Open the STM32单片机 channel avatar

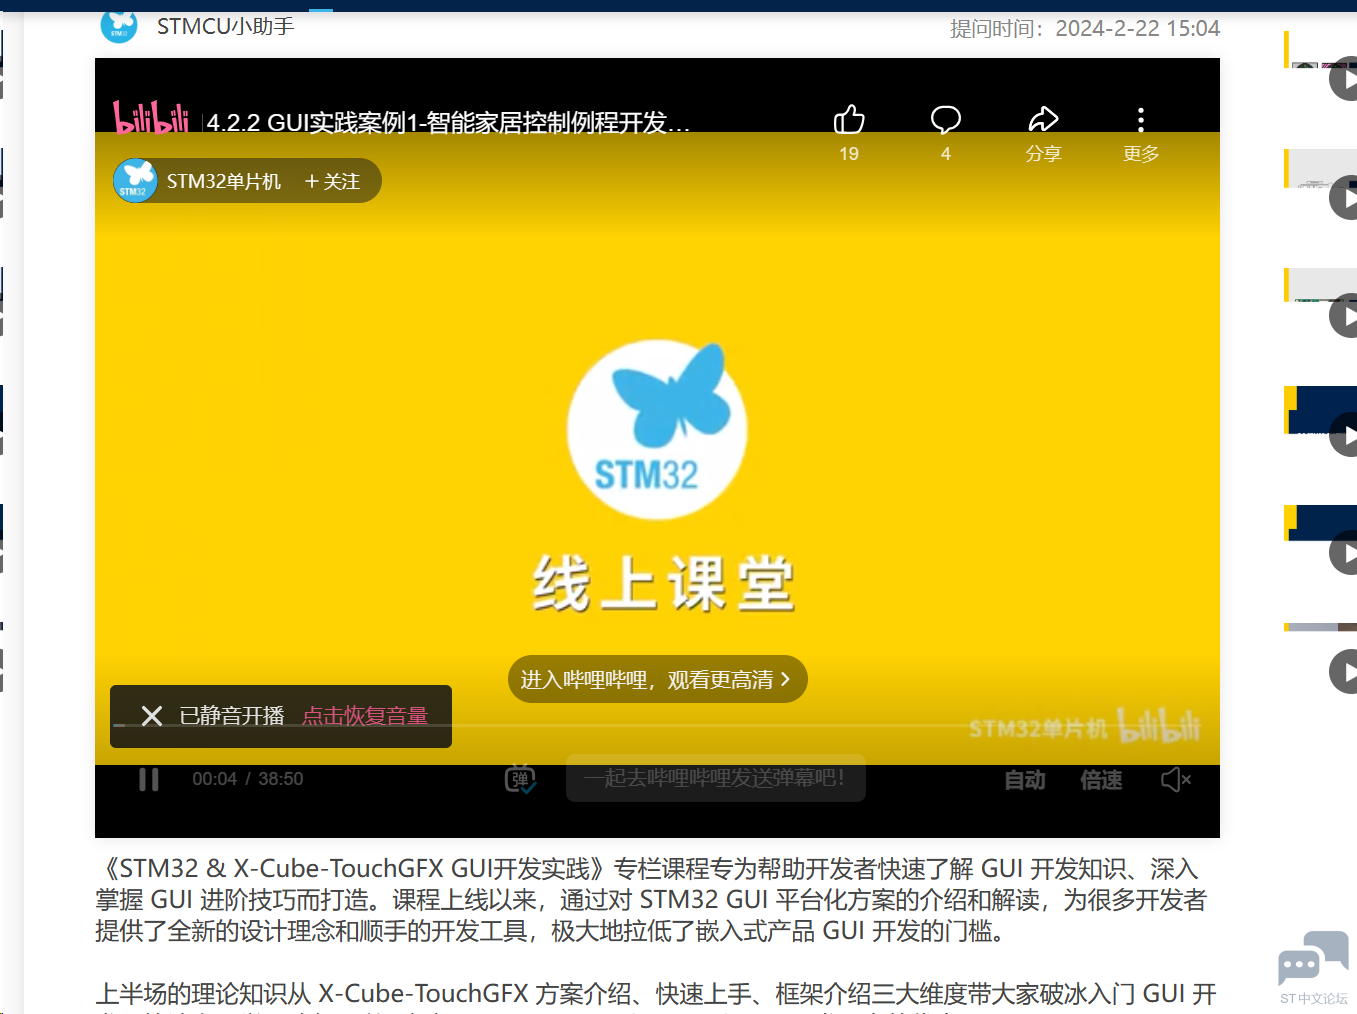tap(135, 181)
